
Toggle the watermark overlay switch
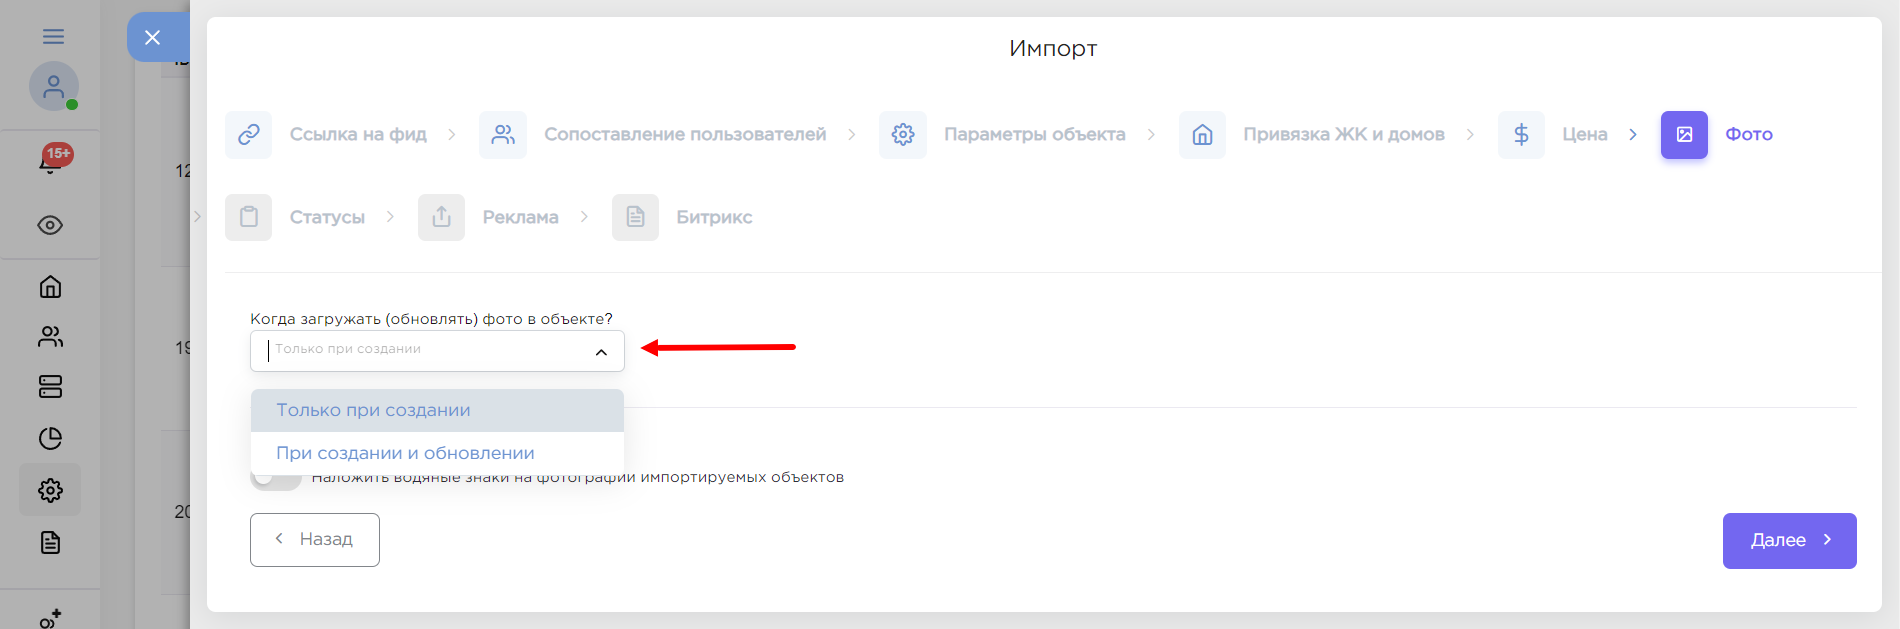[x=276, y=478]
